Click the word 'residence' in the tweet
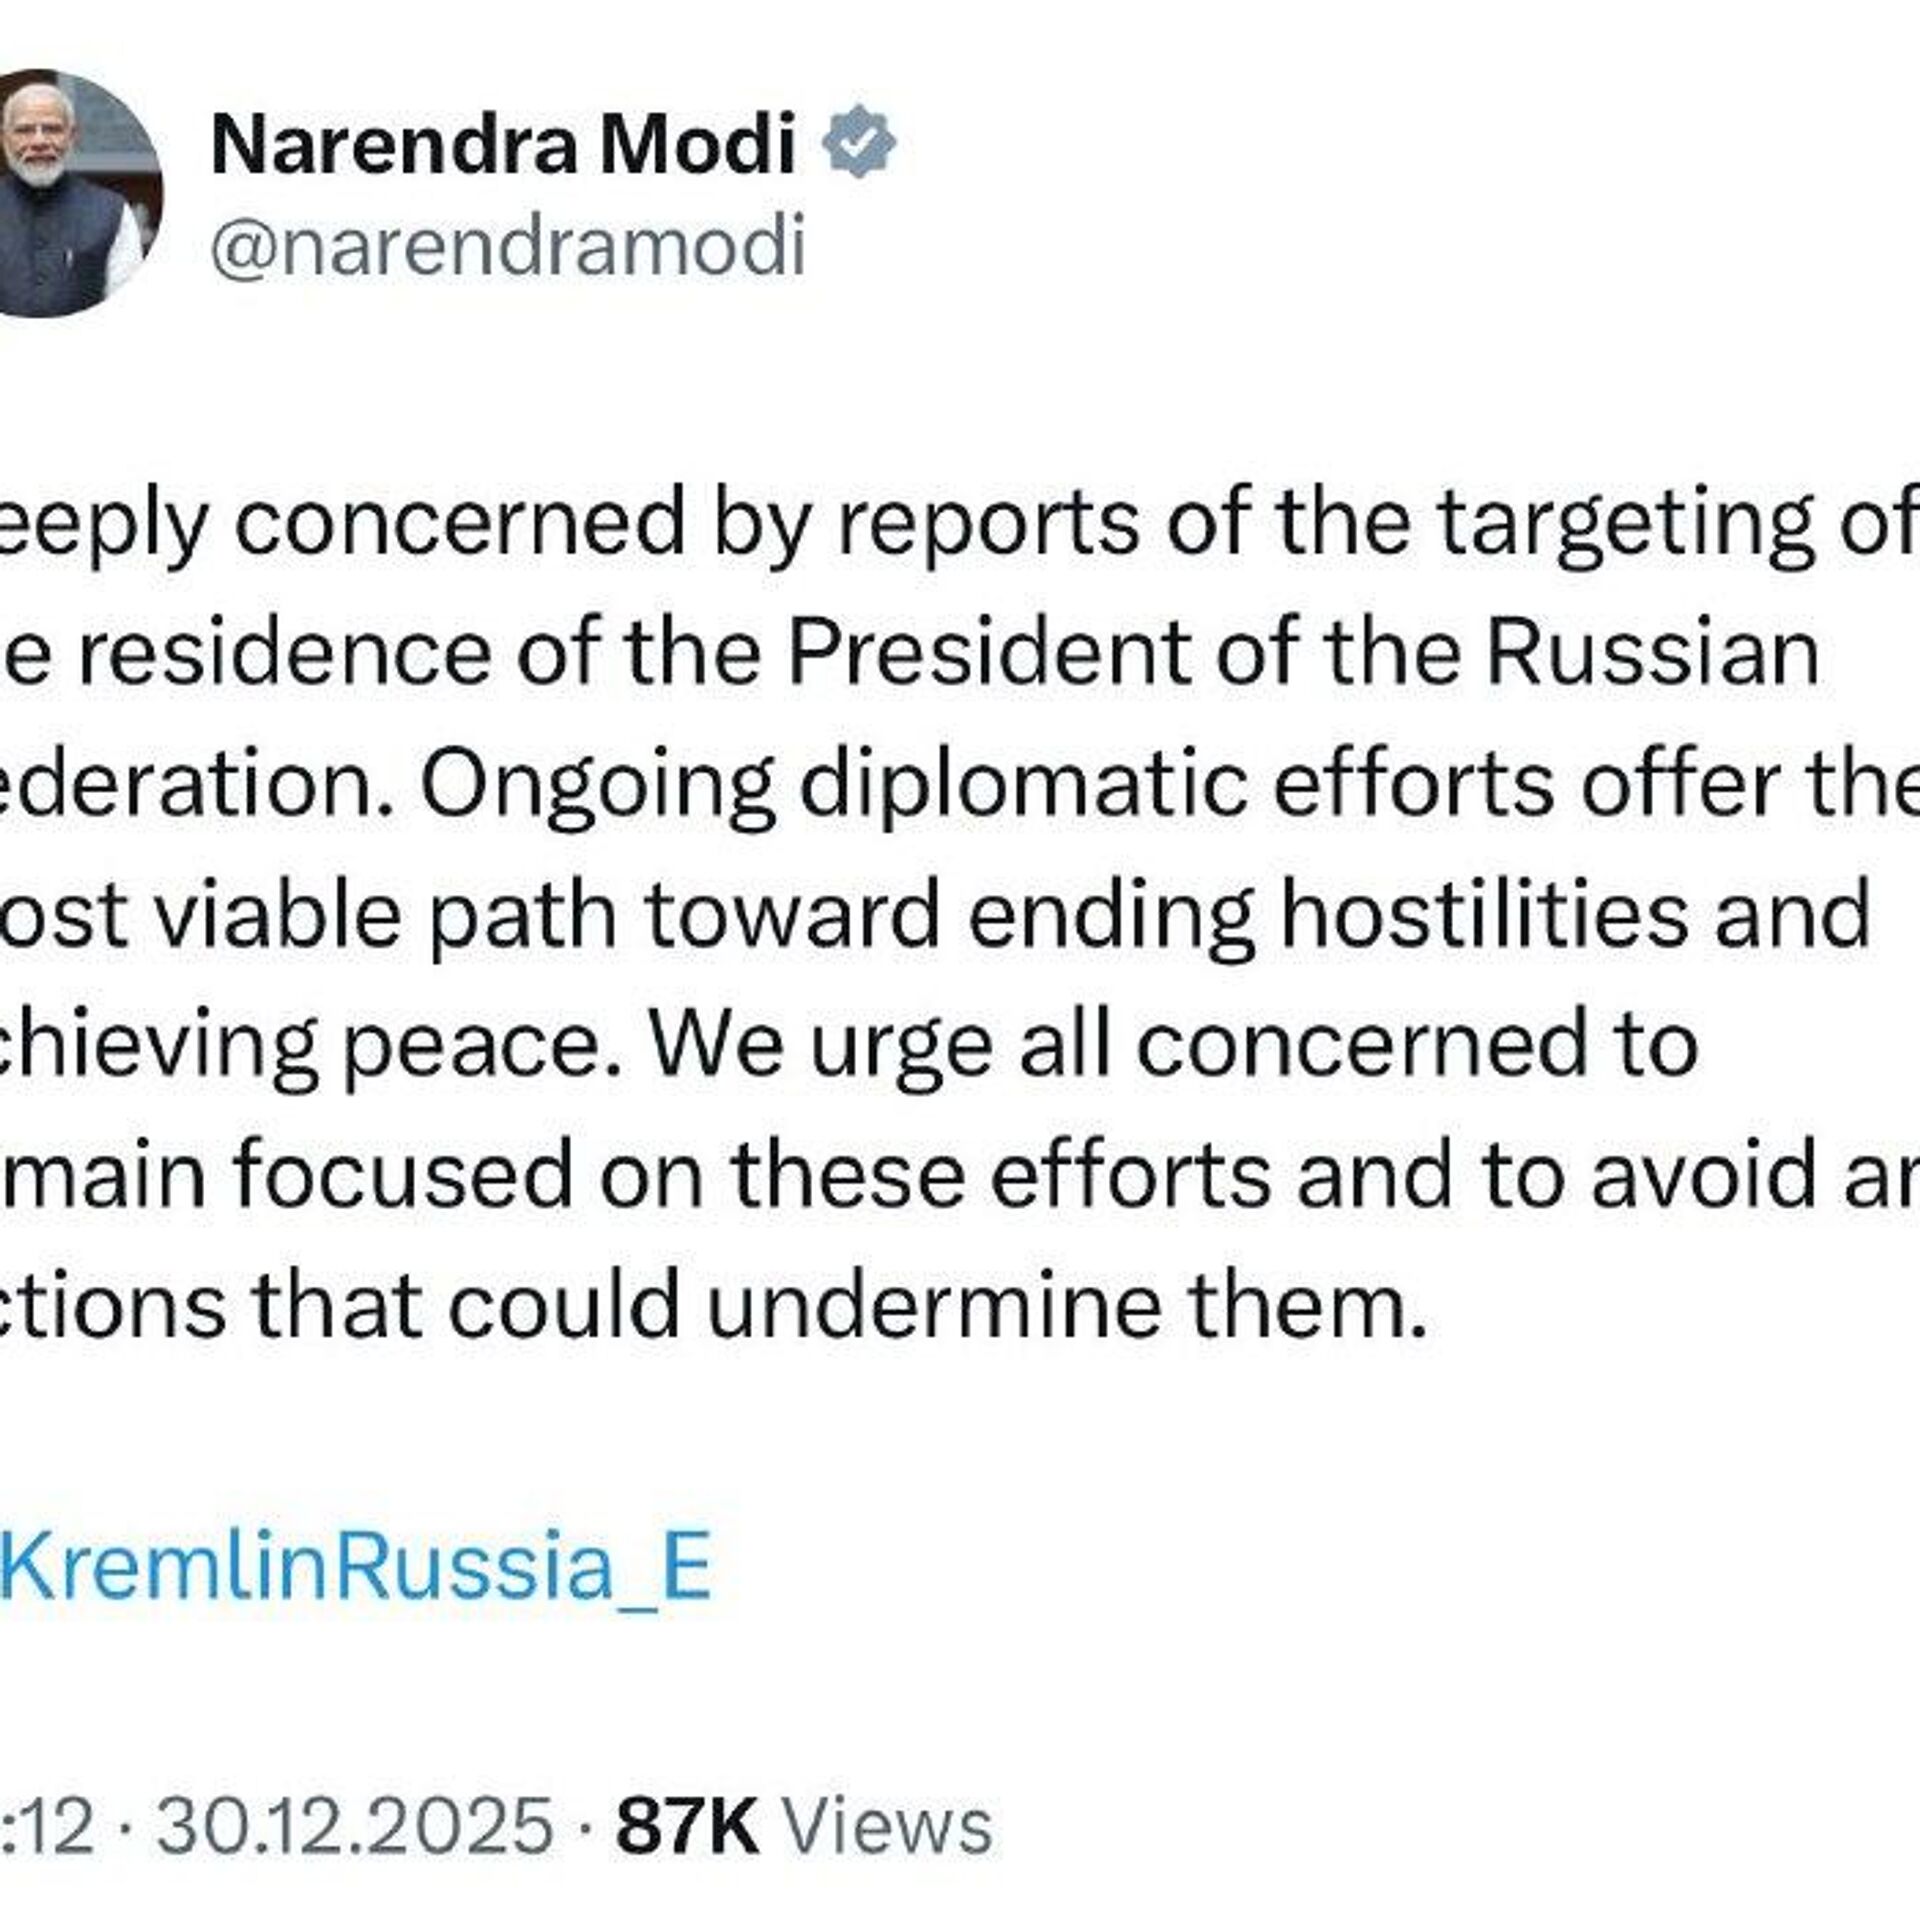The height and width of the screenshot is (1917, 1920). [285, 654]
